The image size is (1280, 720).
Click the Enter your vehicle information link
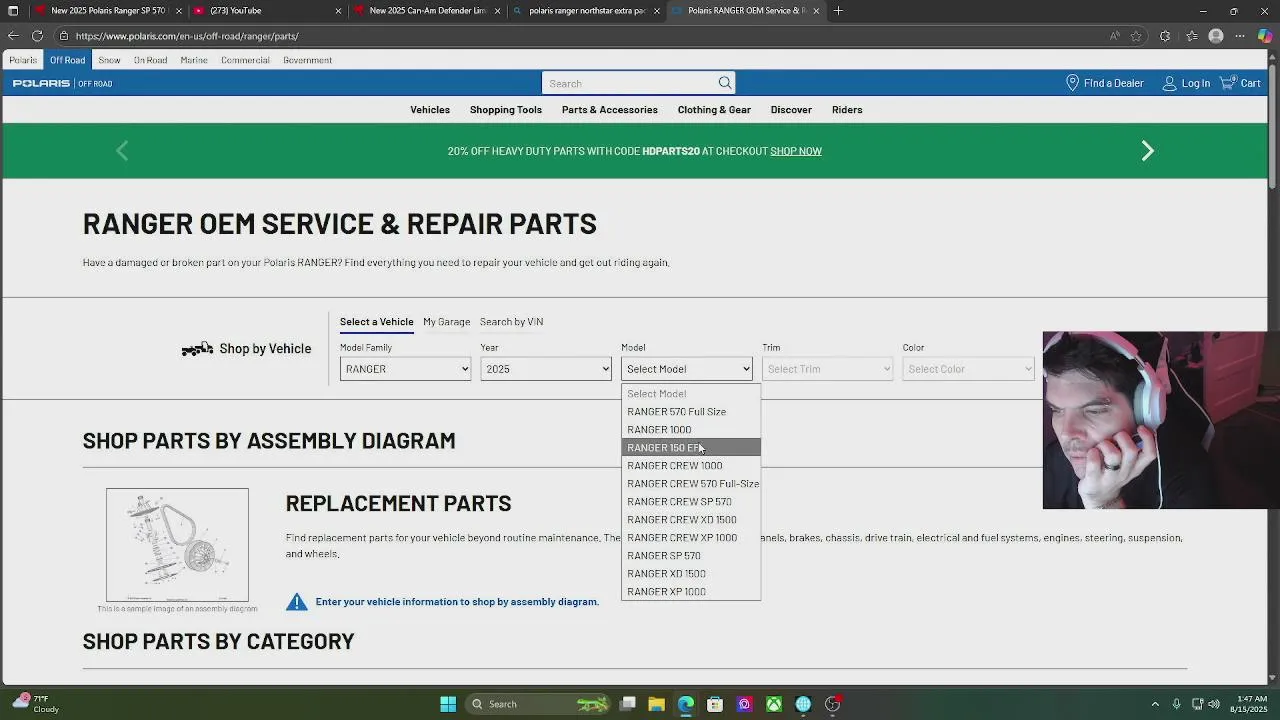click(x=457, y=602)
